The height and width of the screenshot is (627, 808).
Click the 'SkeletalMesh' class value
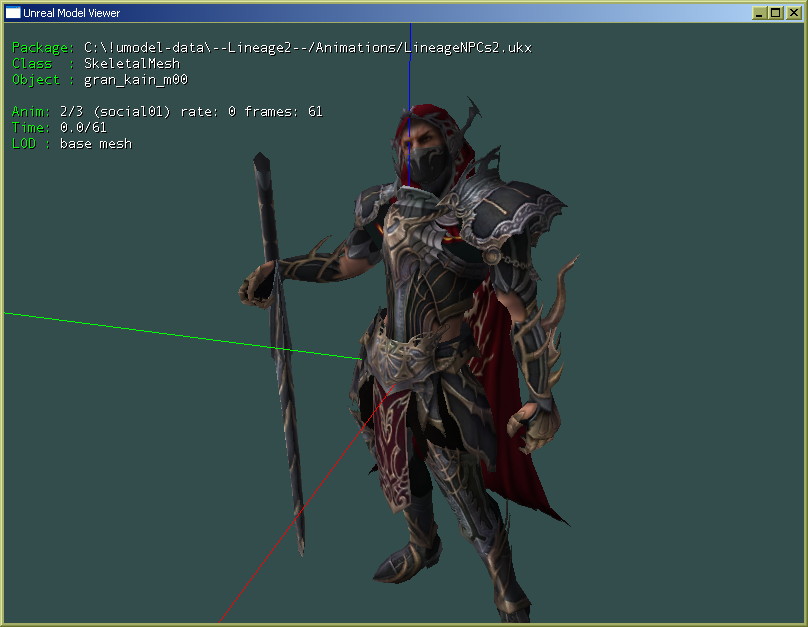pyautogui.click(x=132, y=63)
